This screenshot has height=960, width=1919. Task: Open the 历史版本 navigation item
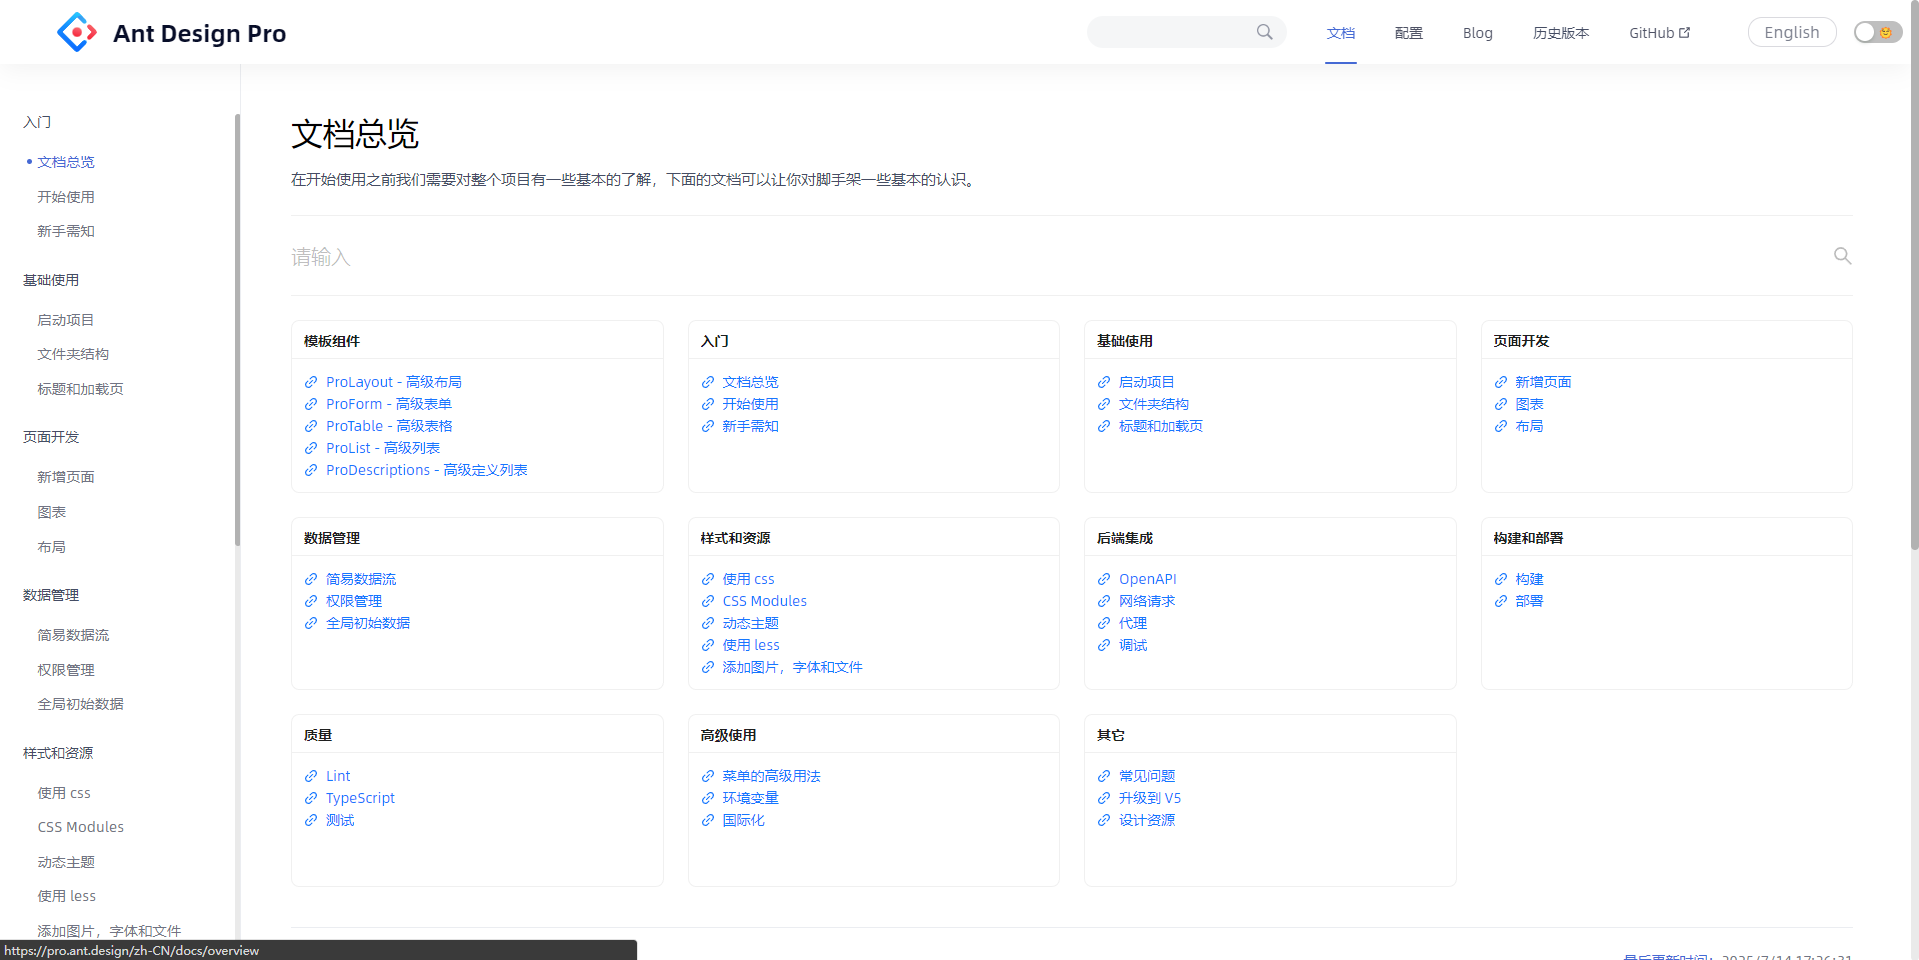[1561, 33]
